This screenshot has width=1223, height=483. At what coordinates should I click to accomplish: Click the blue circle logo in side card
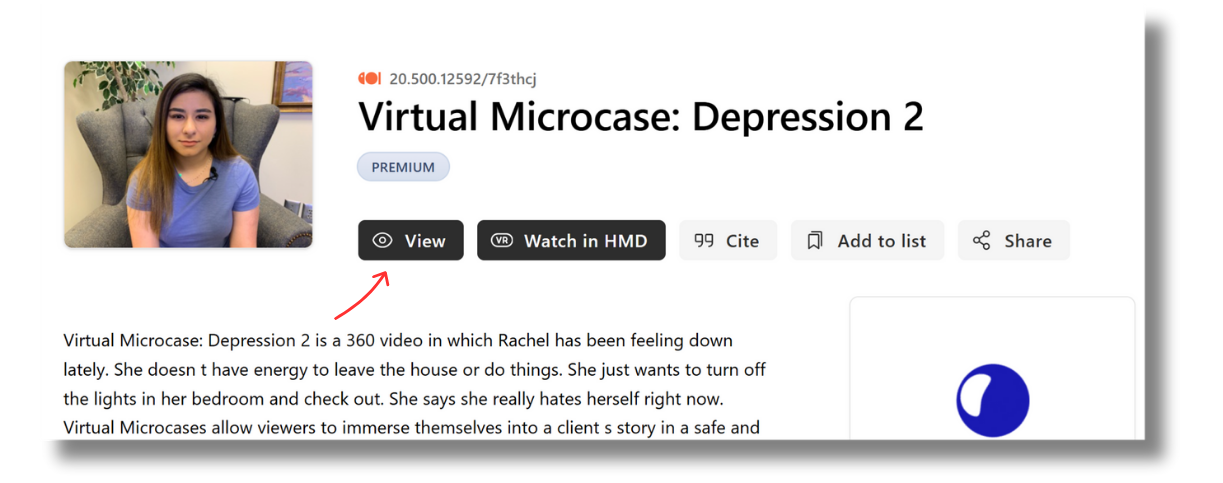click(992, 400)
